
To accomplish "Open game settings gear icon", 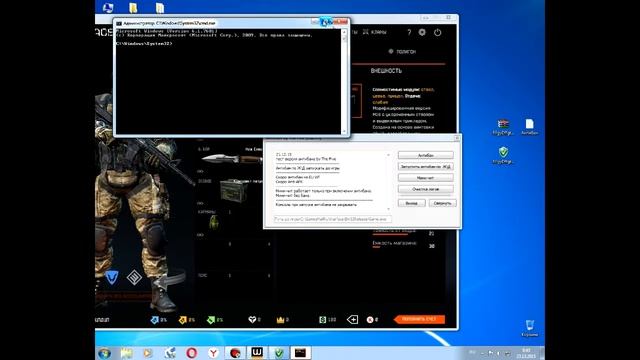I will (422, 32).
